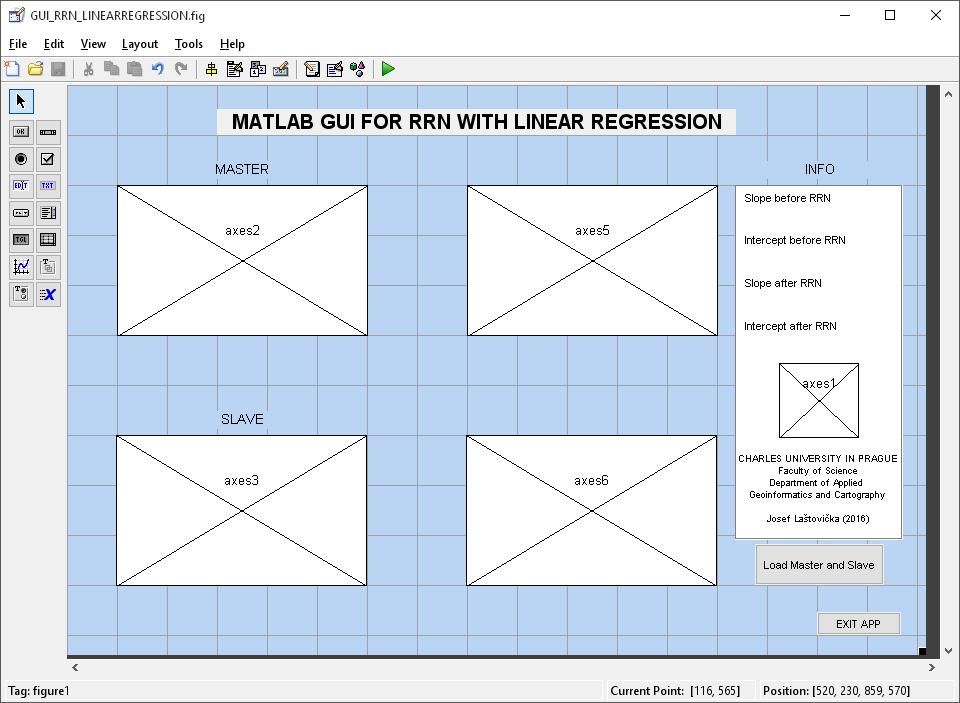Open the Edit menu
960x703 pixels.
54,44
